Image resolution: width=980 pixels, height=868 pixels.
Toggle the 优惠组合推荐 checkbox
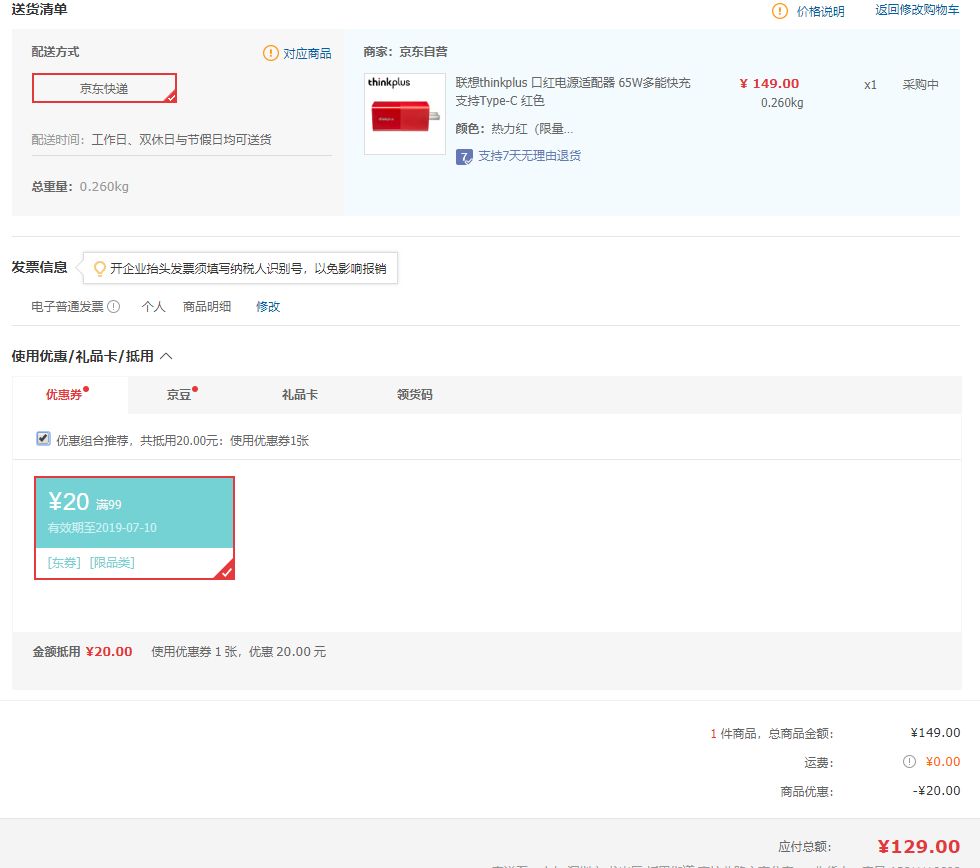[x=43, y=439]
